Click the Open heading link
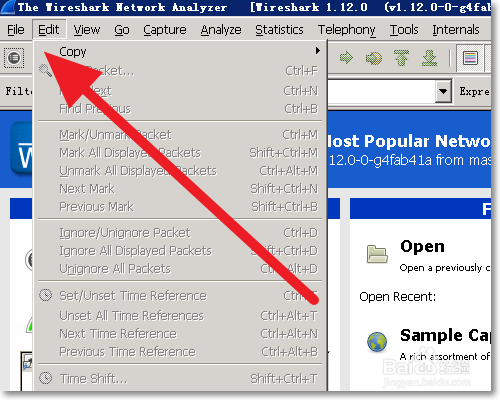This screenshot has width=500, height=400. pyautogui.click(x=422, y=247)
